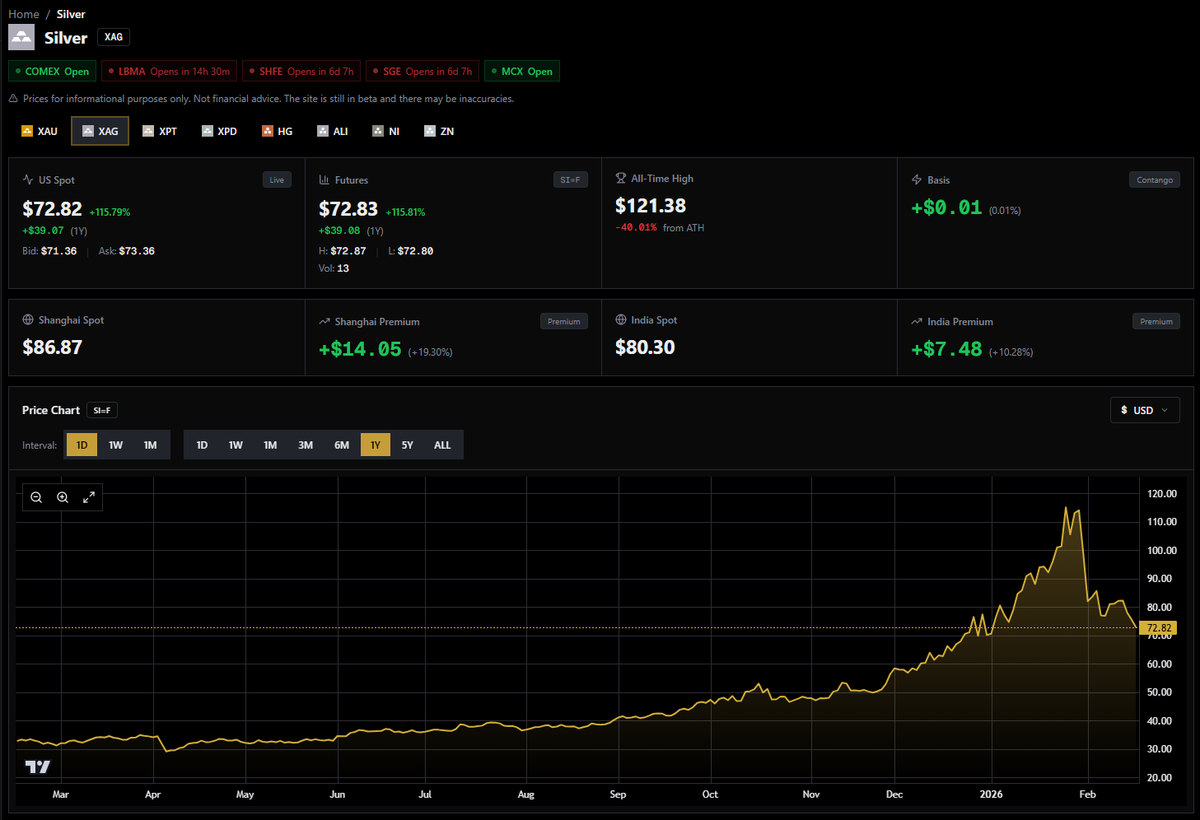Click the TradingView logo in the chart
This screenshot has width=1200, height=820.
coord(38,767)
